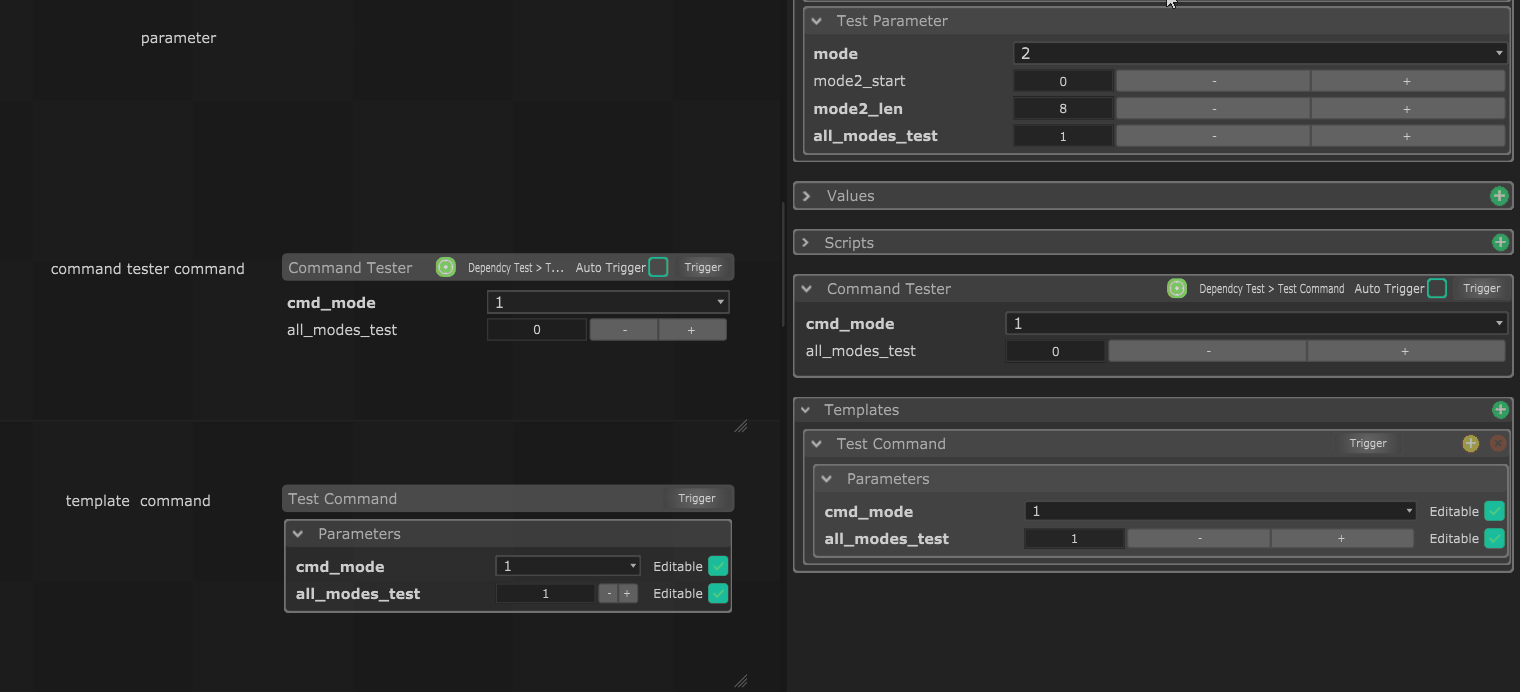Toggle Editable for cmd_mode in Templates panel

(x=1494, y=511)
